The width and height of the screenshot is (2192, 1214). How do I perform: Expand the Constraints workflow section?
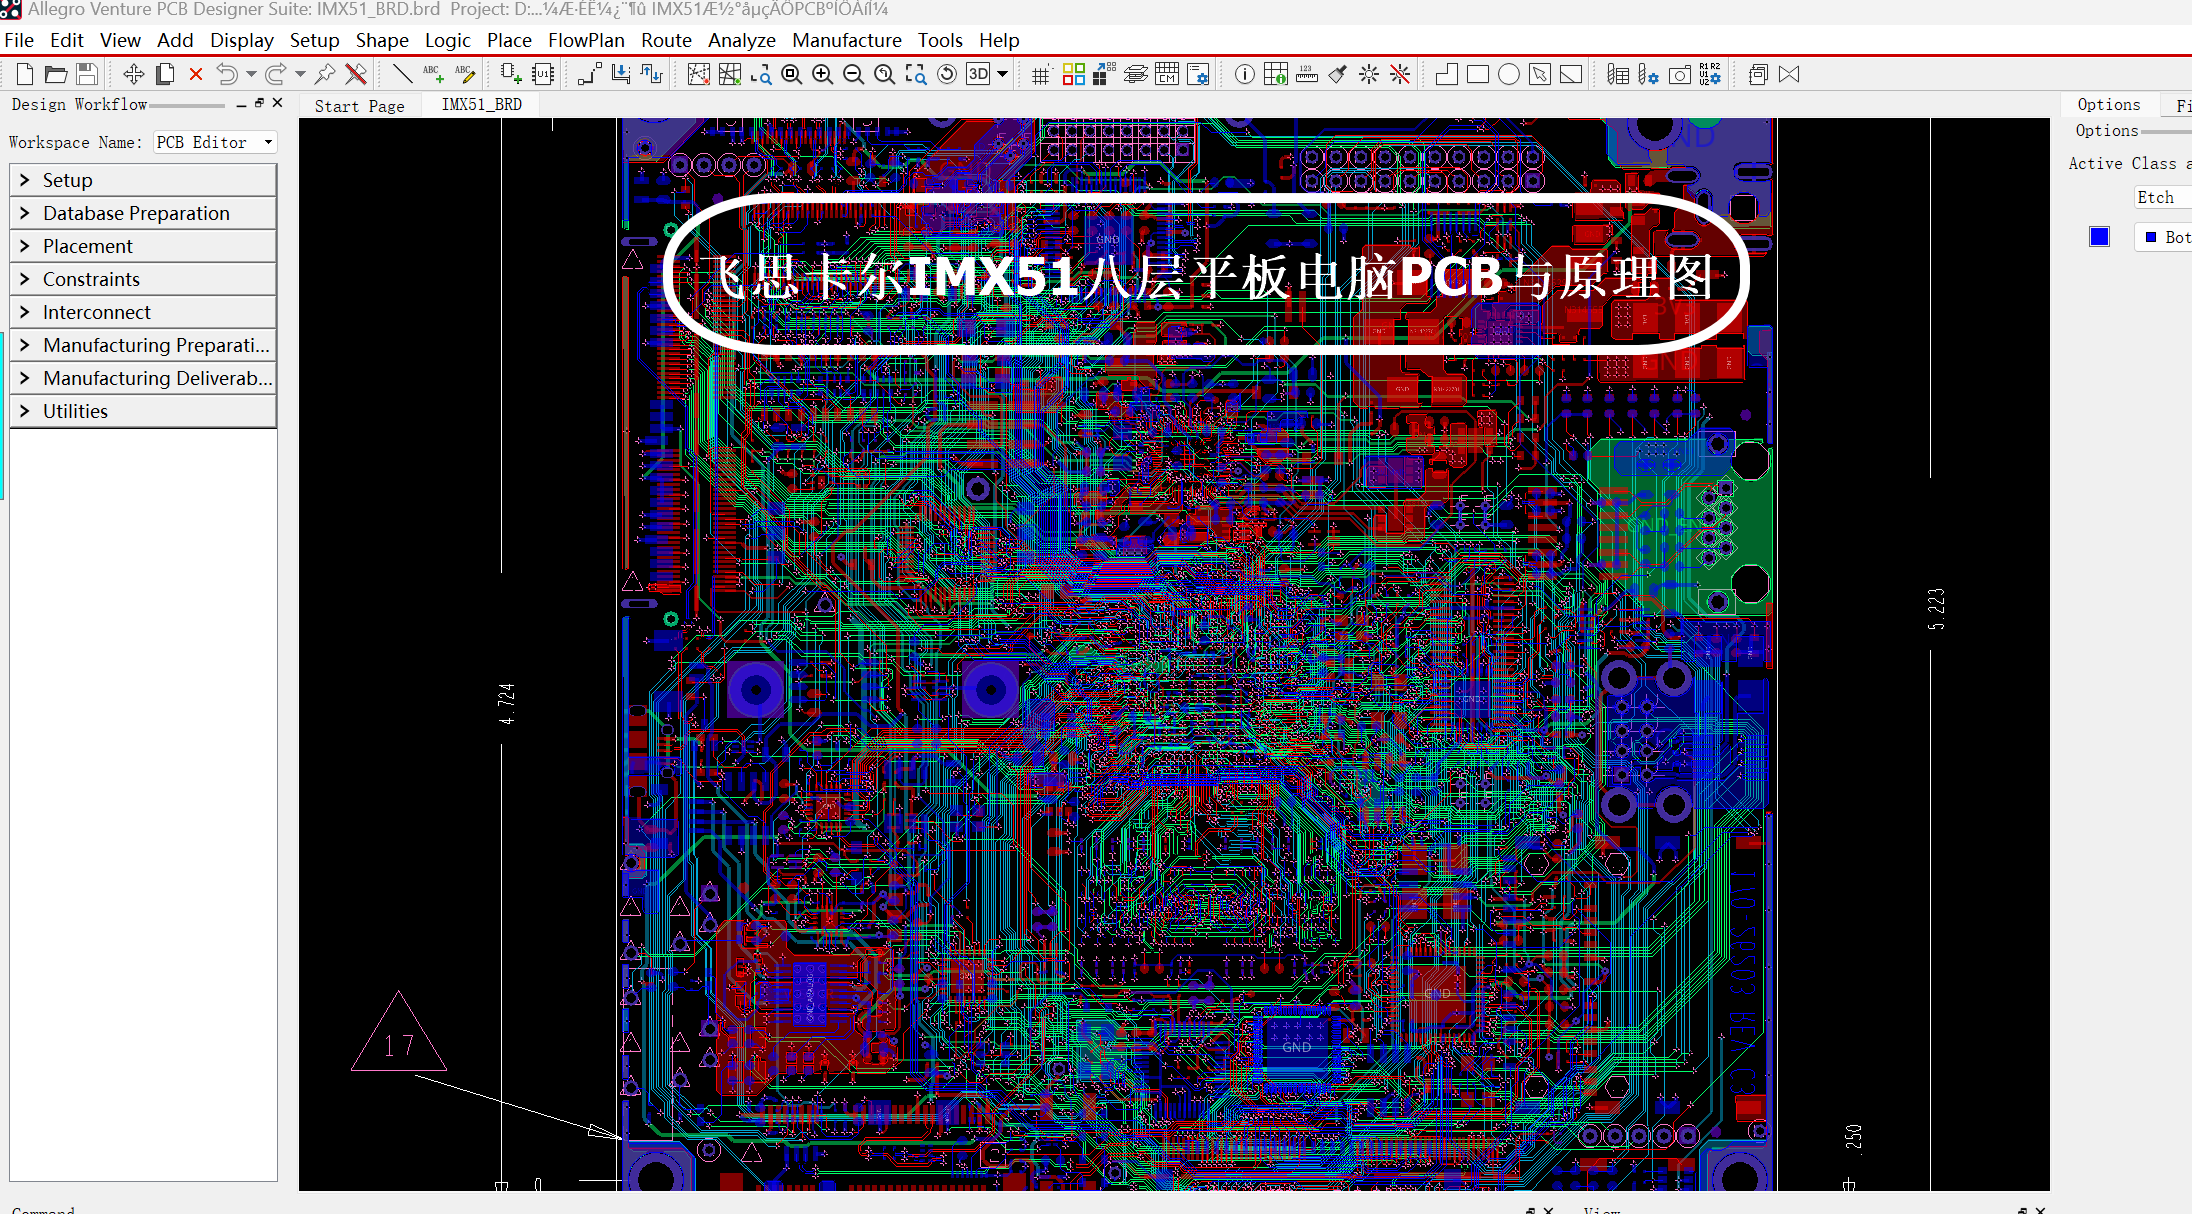143,279
